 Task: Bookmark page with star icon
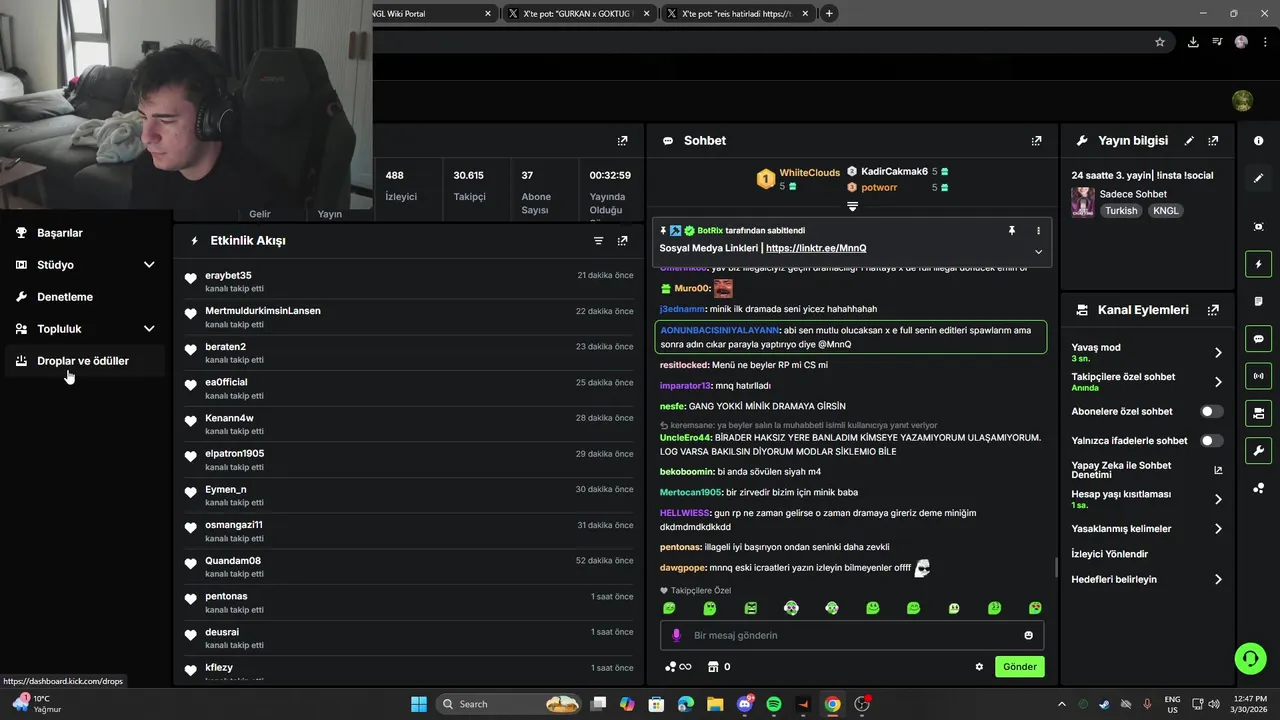[x=1160, y=42]
